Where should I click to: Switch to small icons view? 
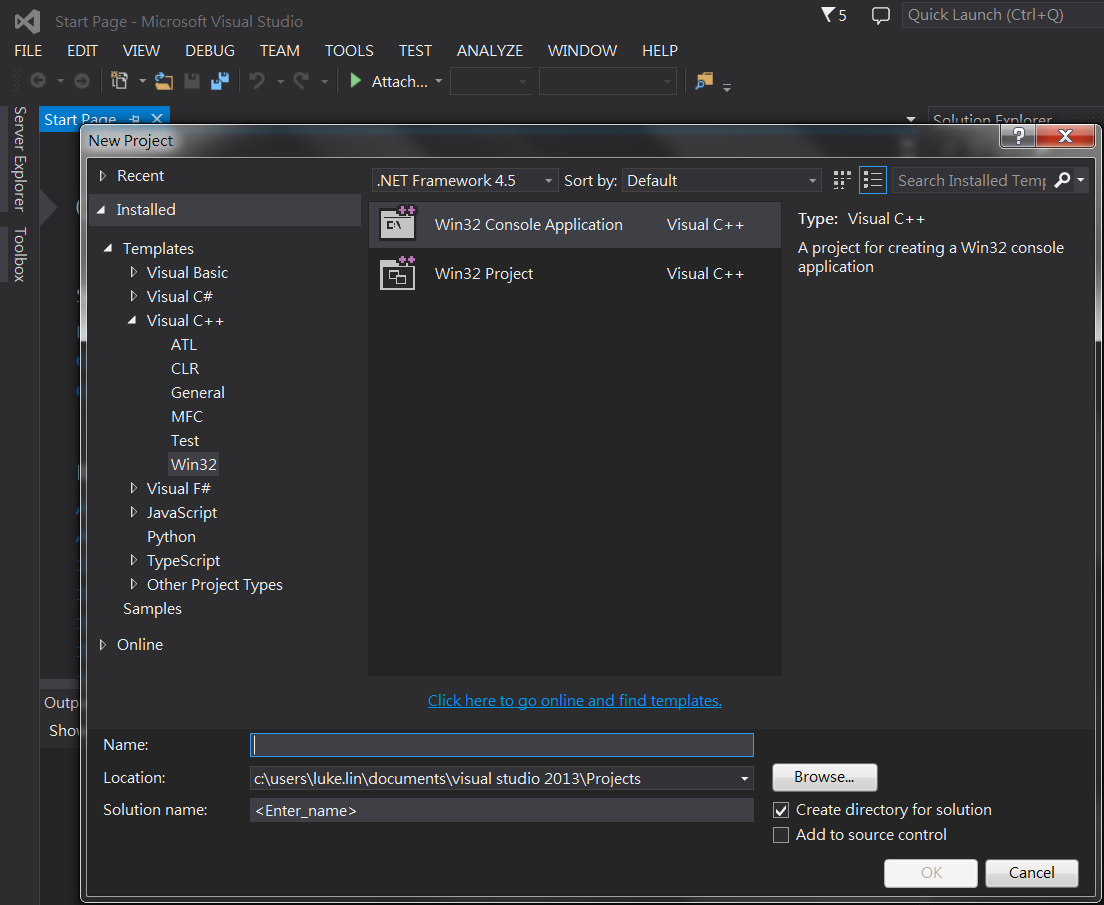(842, 180)
